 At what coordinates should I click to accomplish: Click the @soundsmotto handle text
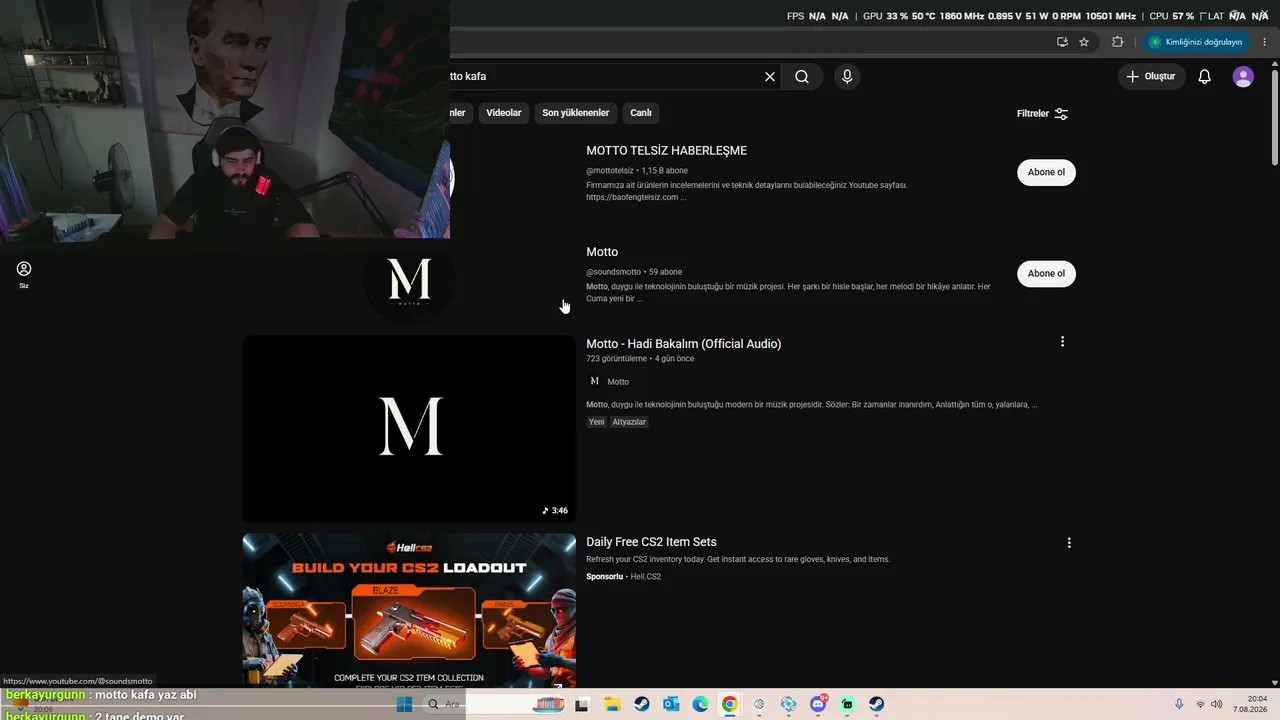(613, 272)
